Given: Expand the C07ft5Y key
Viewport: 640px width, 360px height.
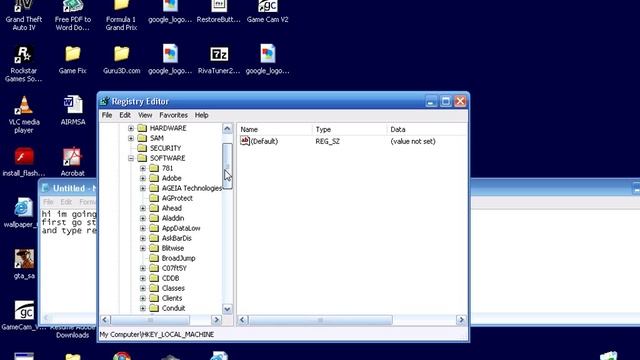Looking at the screenshot, I should (143, 268).
